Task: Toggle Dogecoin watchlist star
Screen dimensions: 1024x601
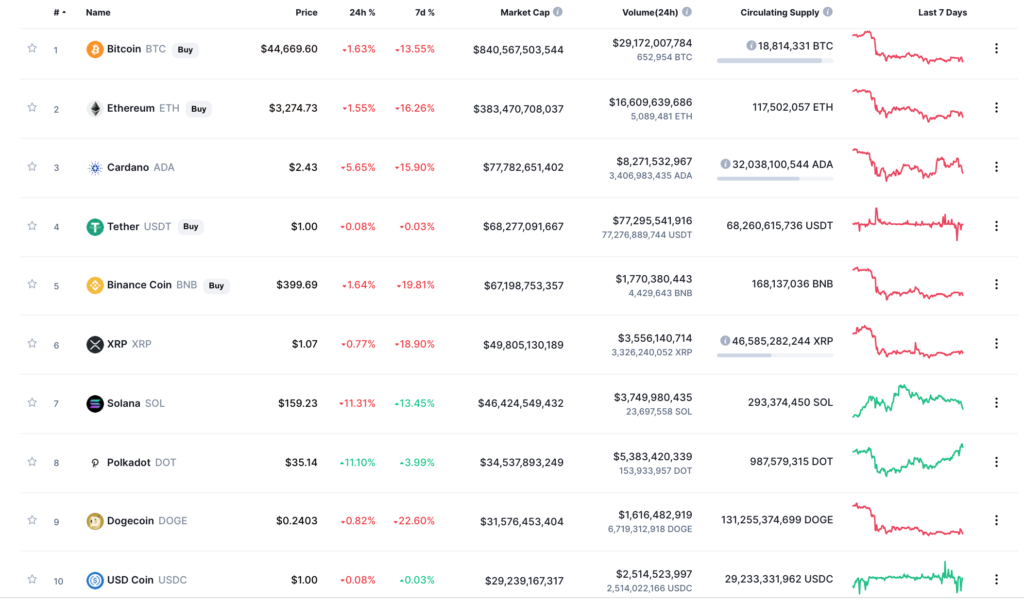Action: tap(31, 520)
